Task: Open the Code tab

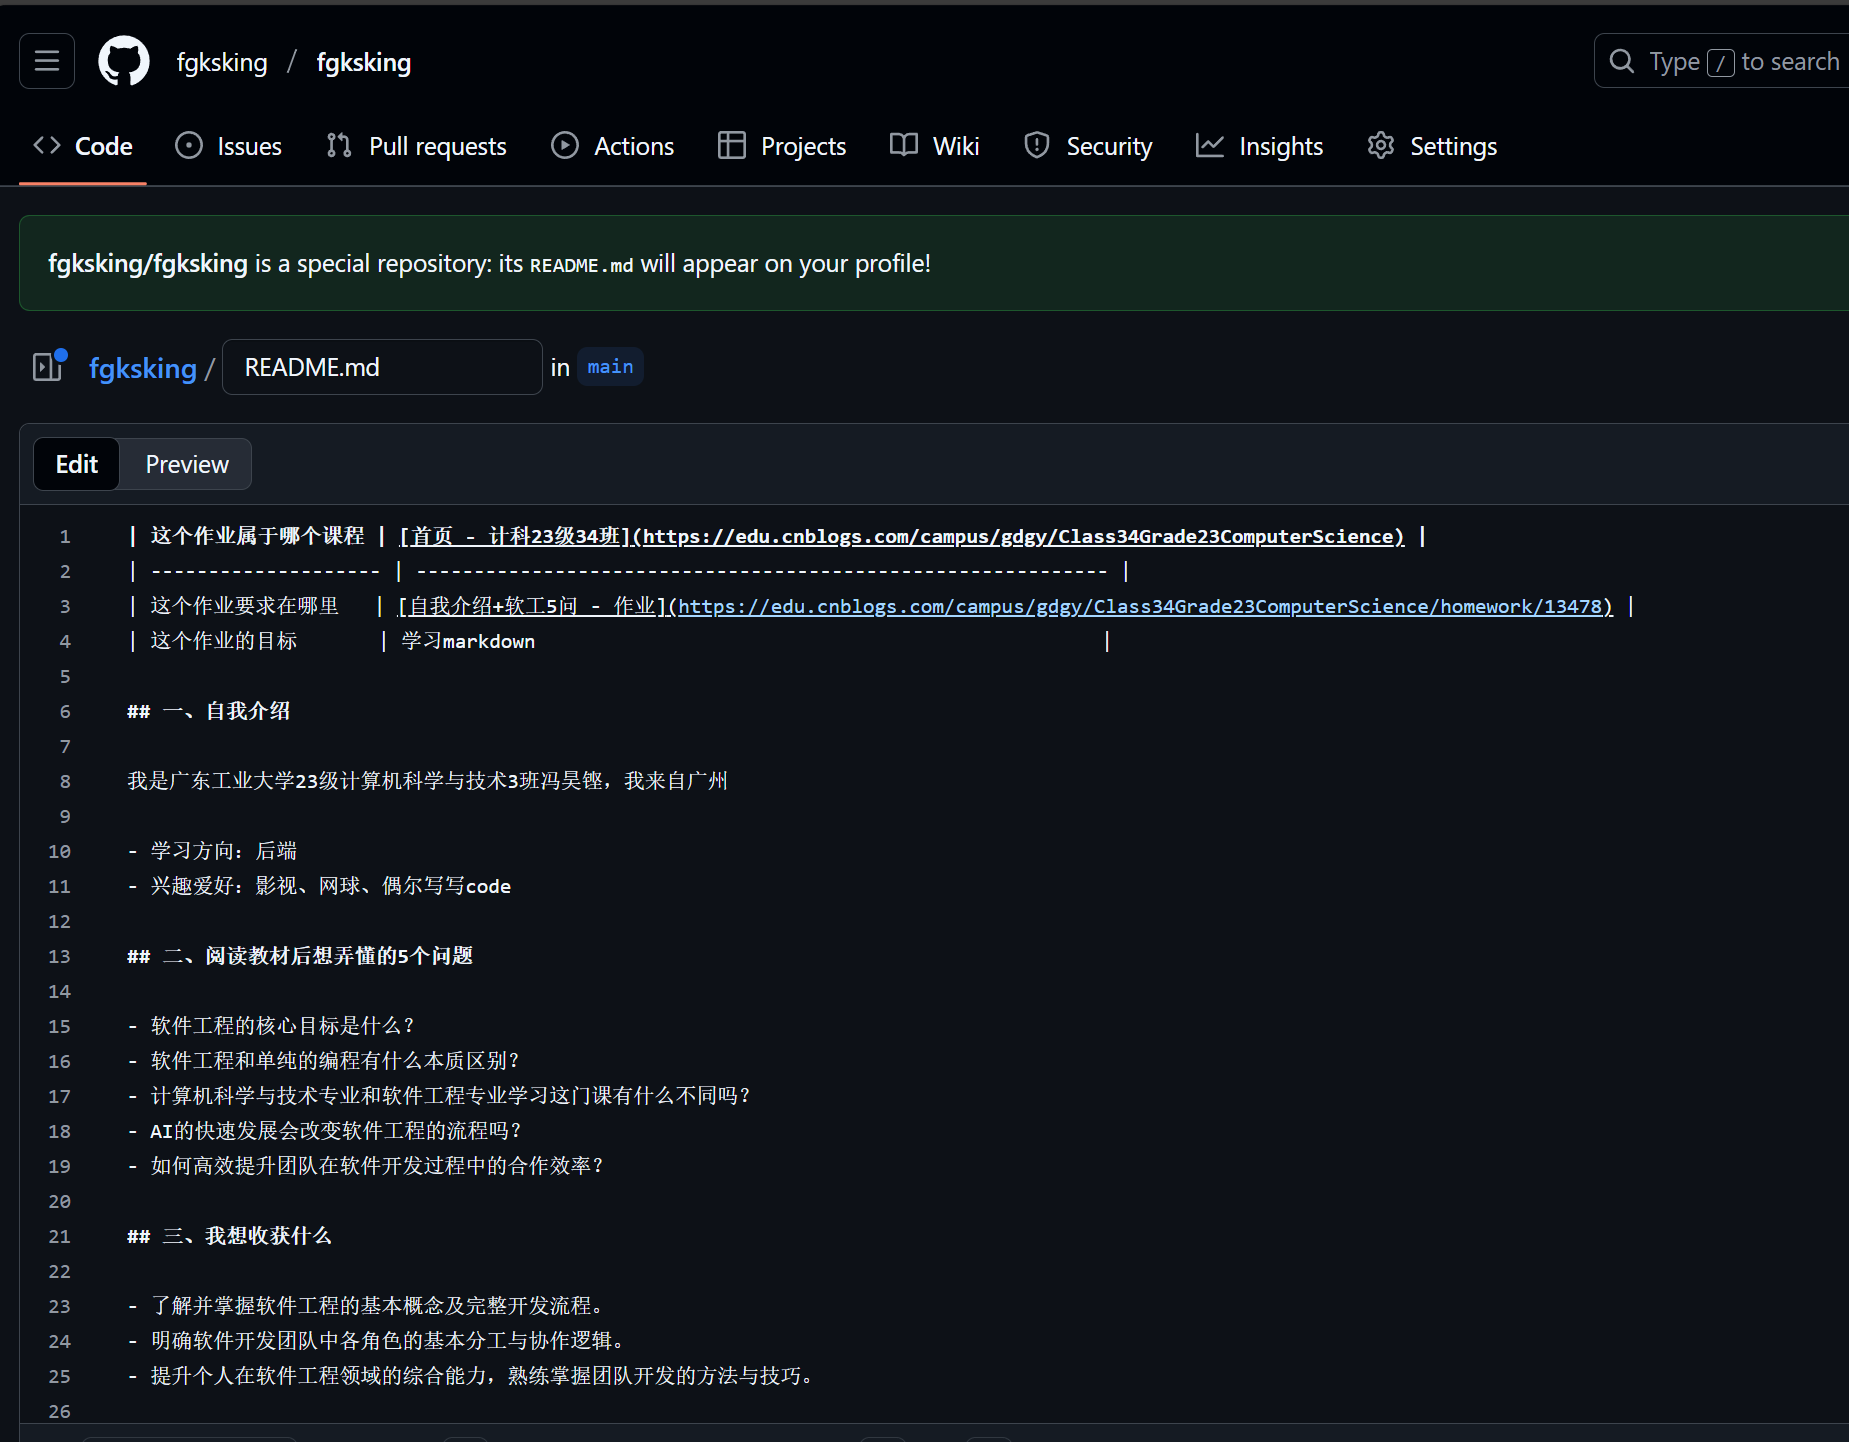Action: pyautogui.click(x=83, y=146)
